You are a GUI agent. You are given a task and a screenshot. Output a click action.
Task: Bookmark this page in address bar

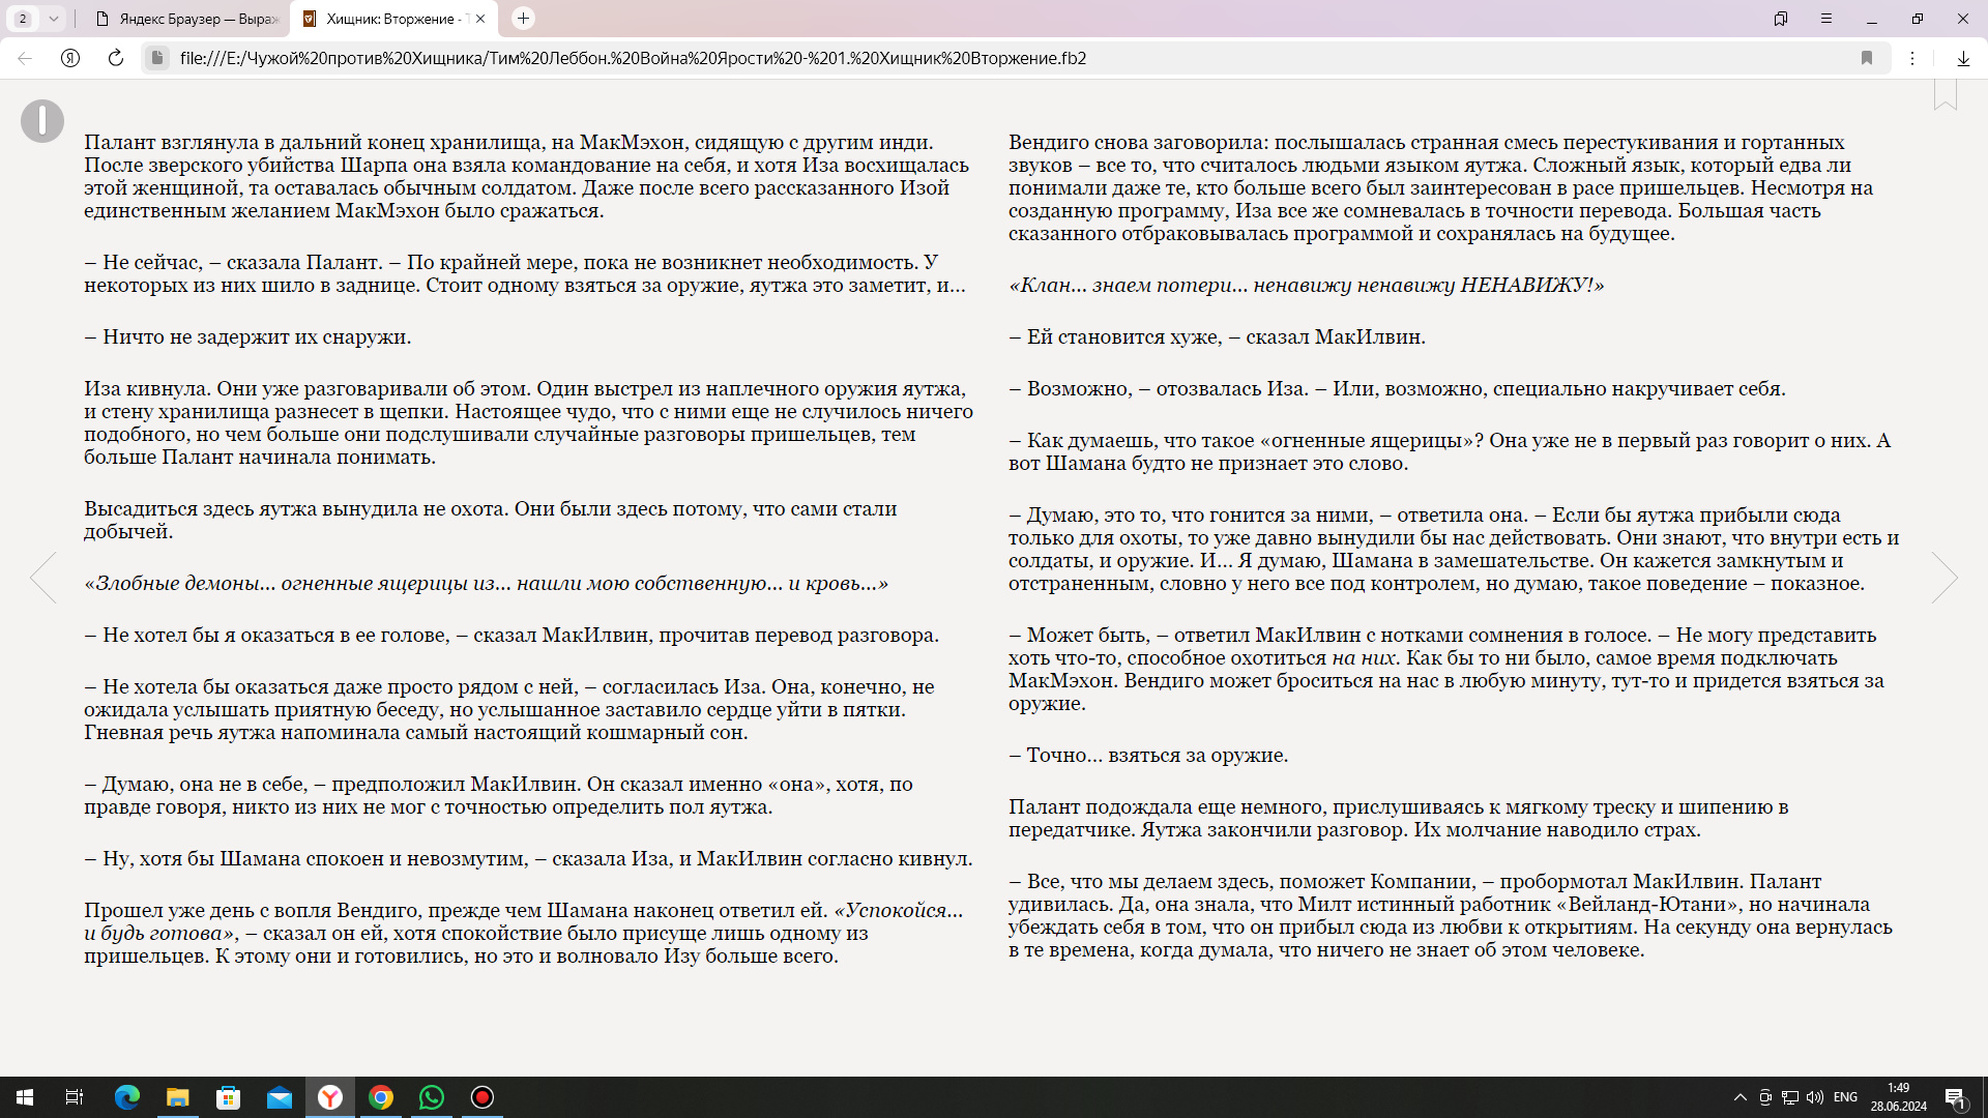pos(1866,58)
